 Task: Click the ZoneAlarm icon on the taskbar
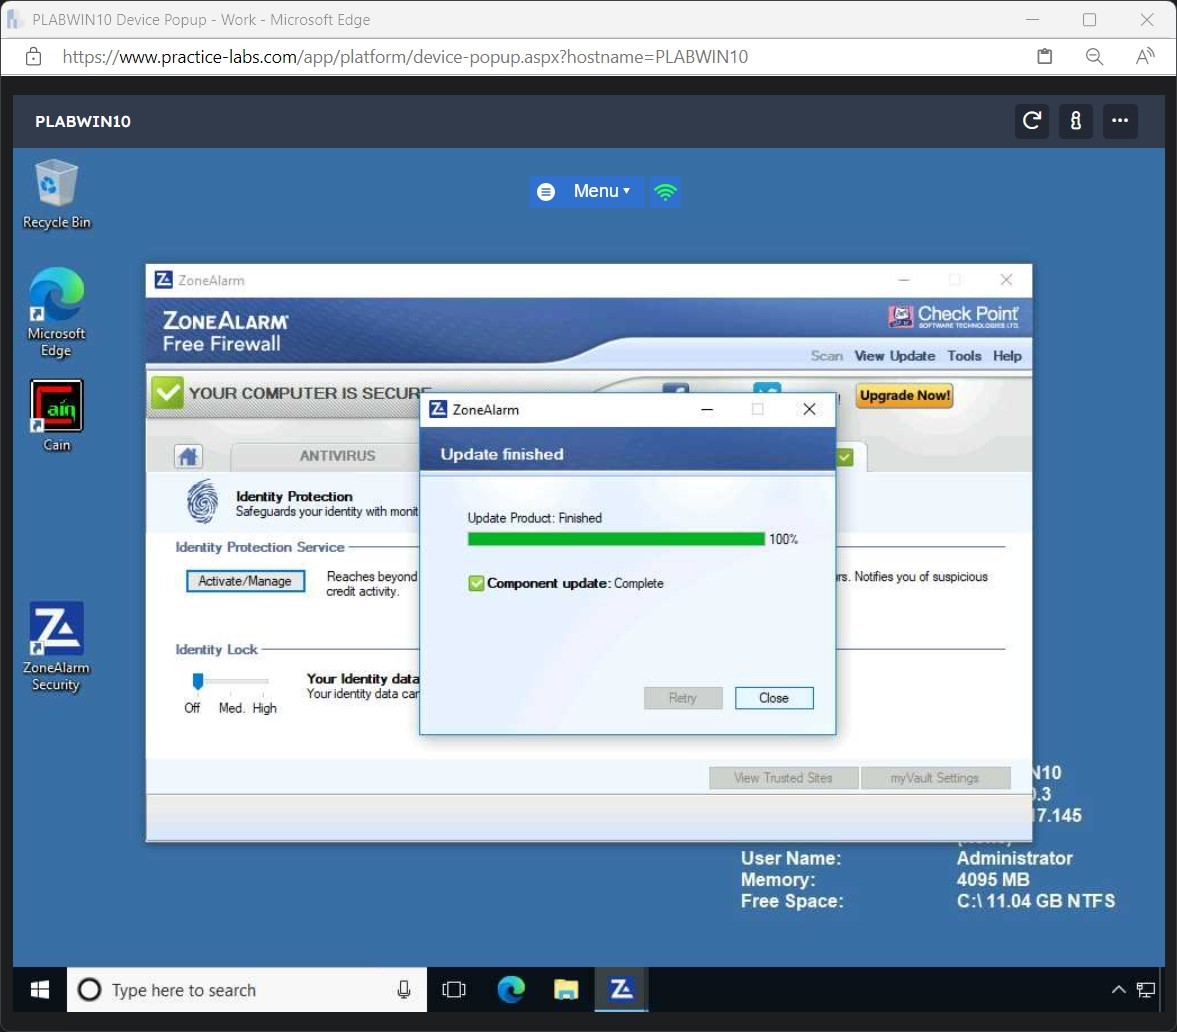[x=621, y=989]
